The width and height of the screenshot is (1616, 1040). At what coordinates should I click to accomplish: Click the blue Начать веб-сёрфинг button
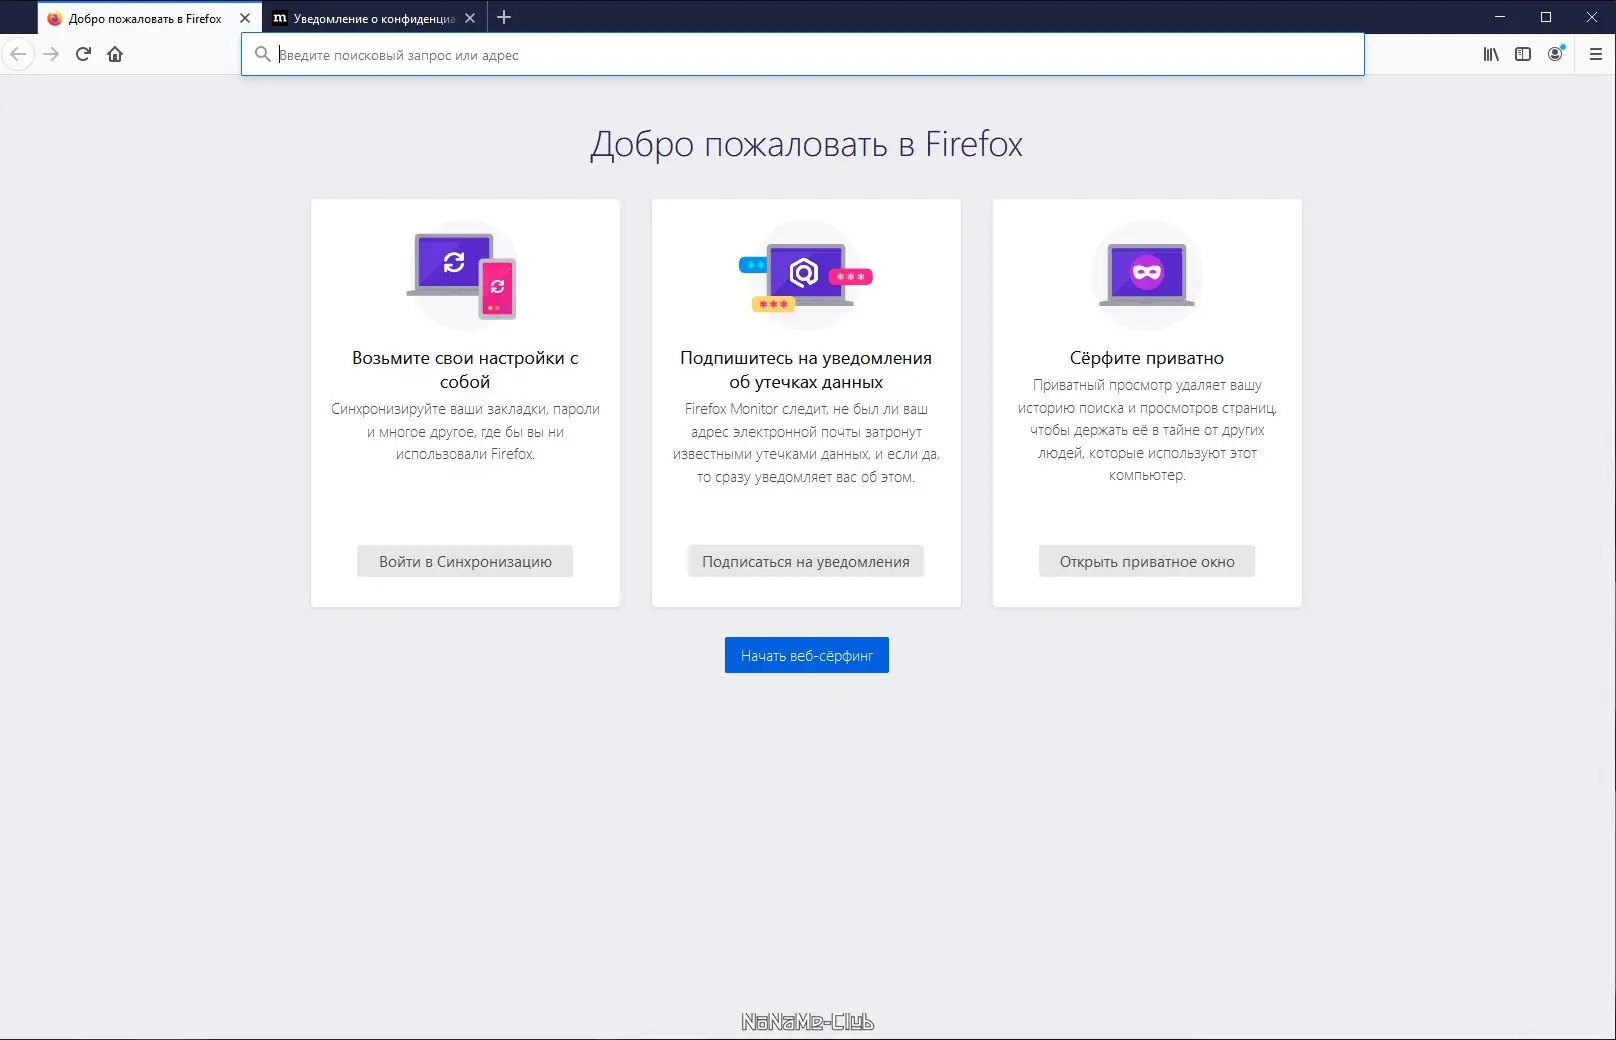tap(806, 655)
